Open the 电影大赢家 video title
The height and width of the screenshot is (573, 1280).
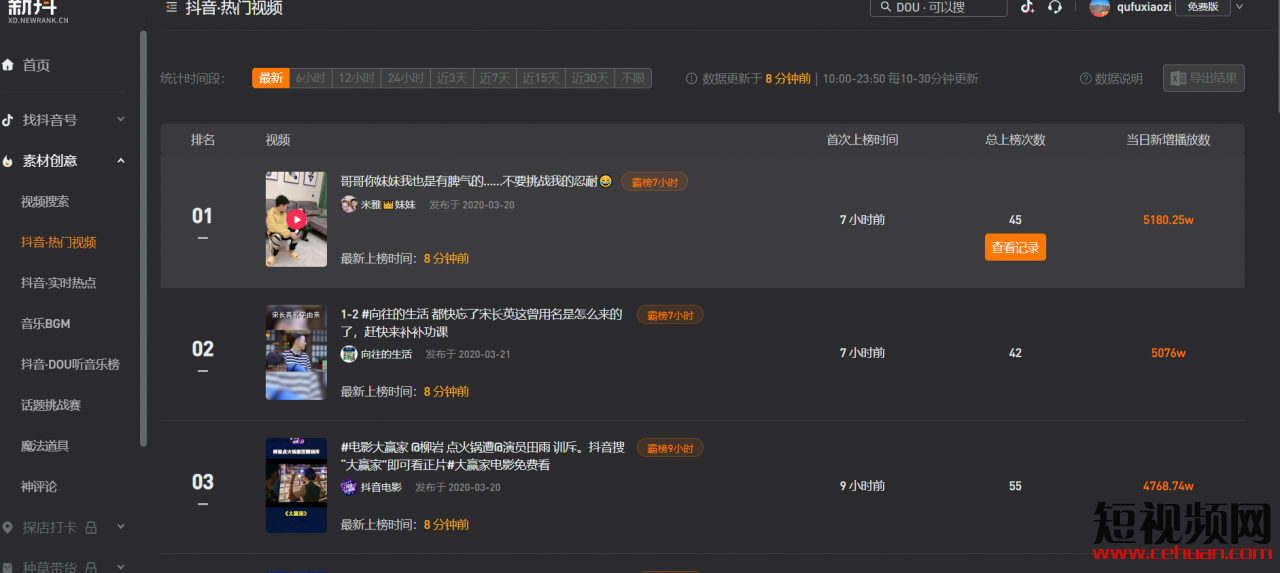[x=483, y=456]
